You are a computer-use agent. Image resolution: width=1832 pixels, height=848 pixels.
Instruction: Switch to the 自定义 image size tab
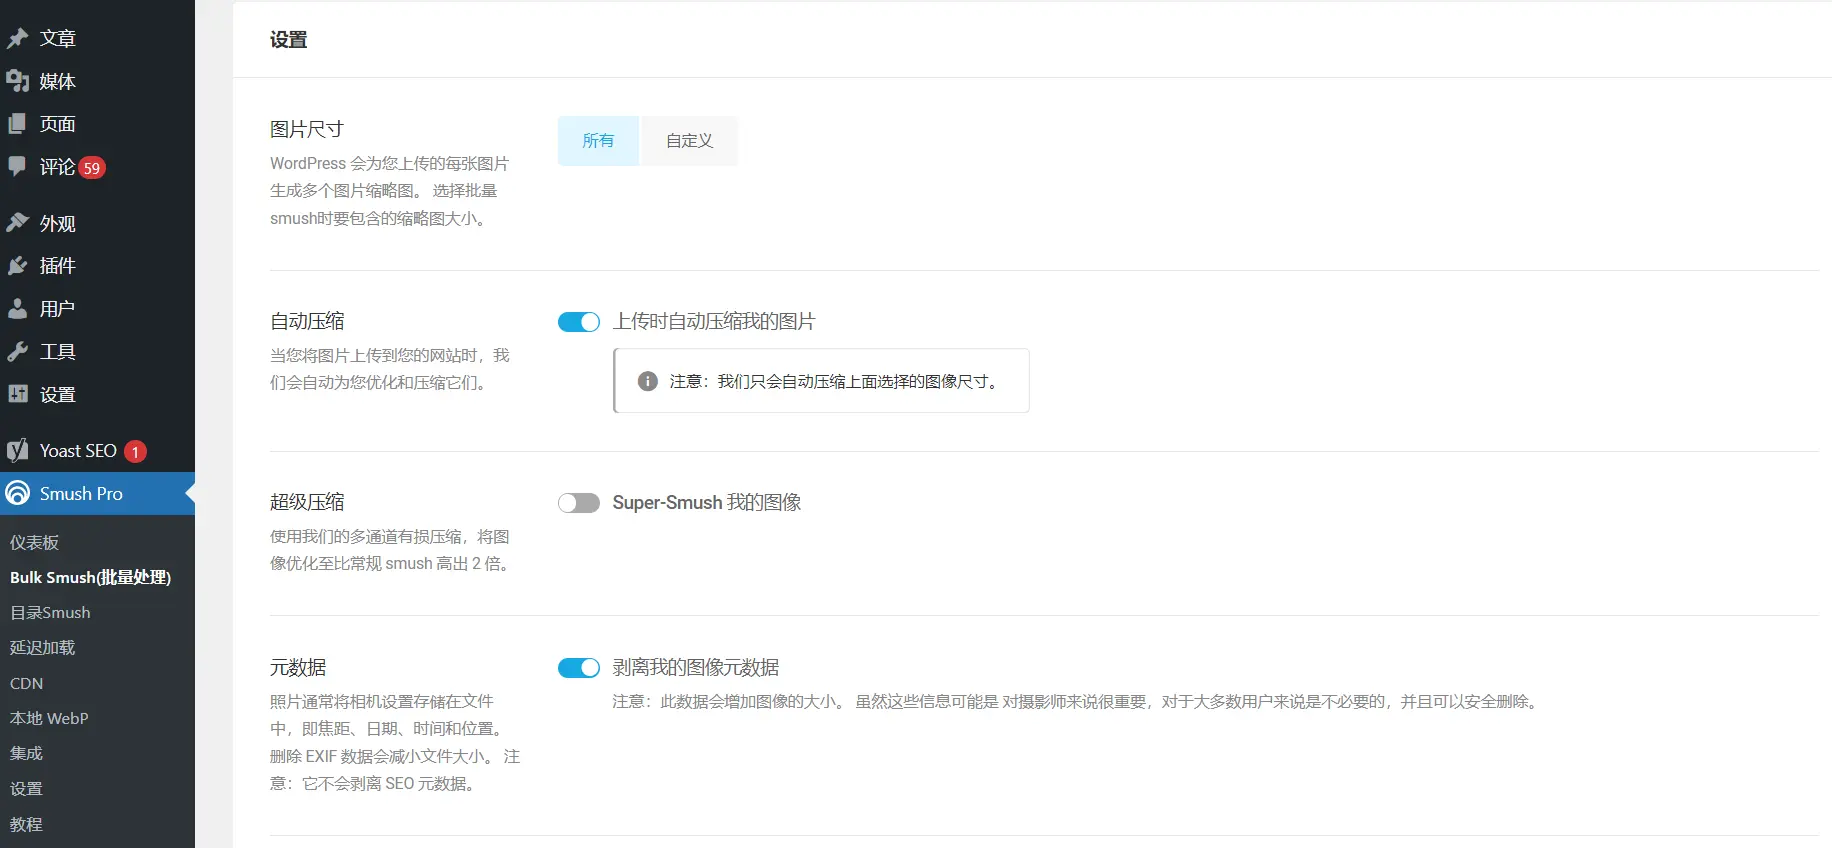tap(690, 141)
